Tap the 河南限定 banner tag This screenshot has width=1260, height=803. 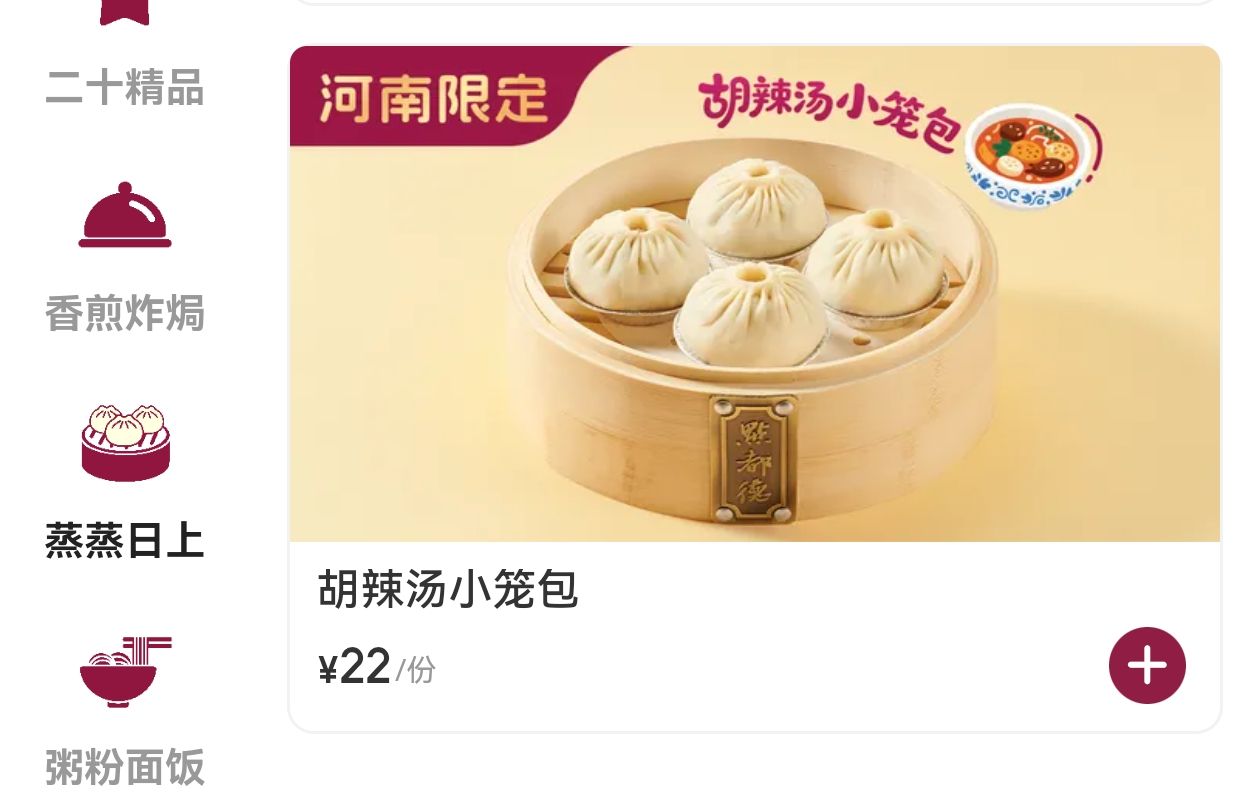(x=433, y=98)
